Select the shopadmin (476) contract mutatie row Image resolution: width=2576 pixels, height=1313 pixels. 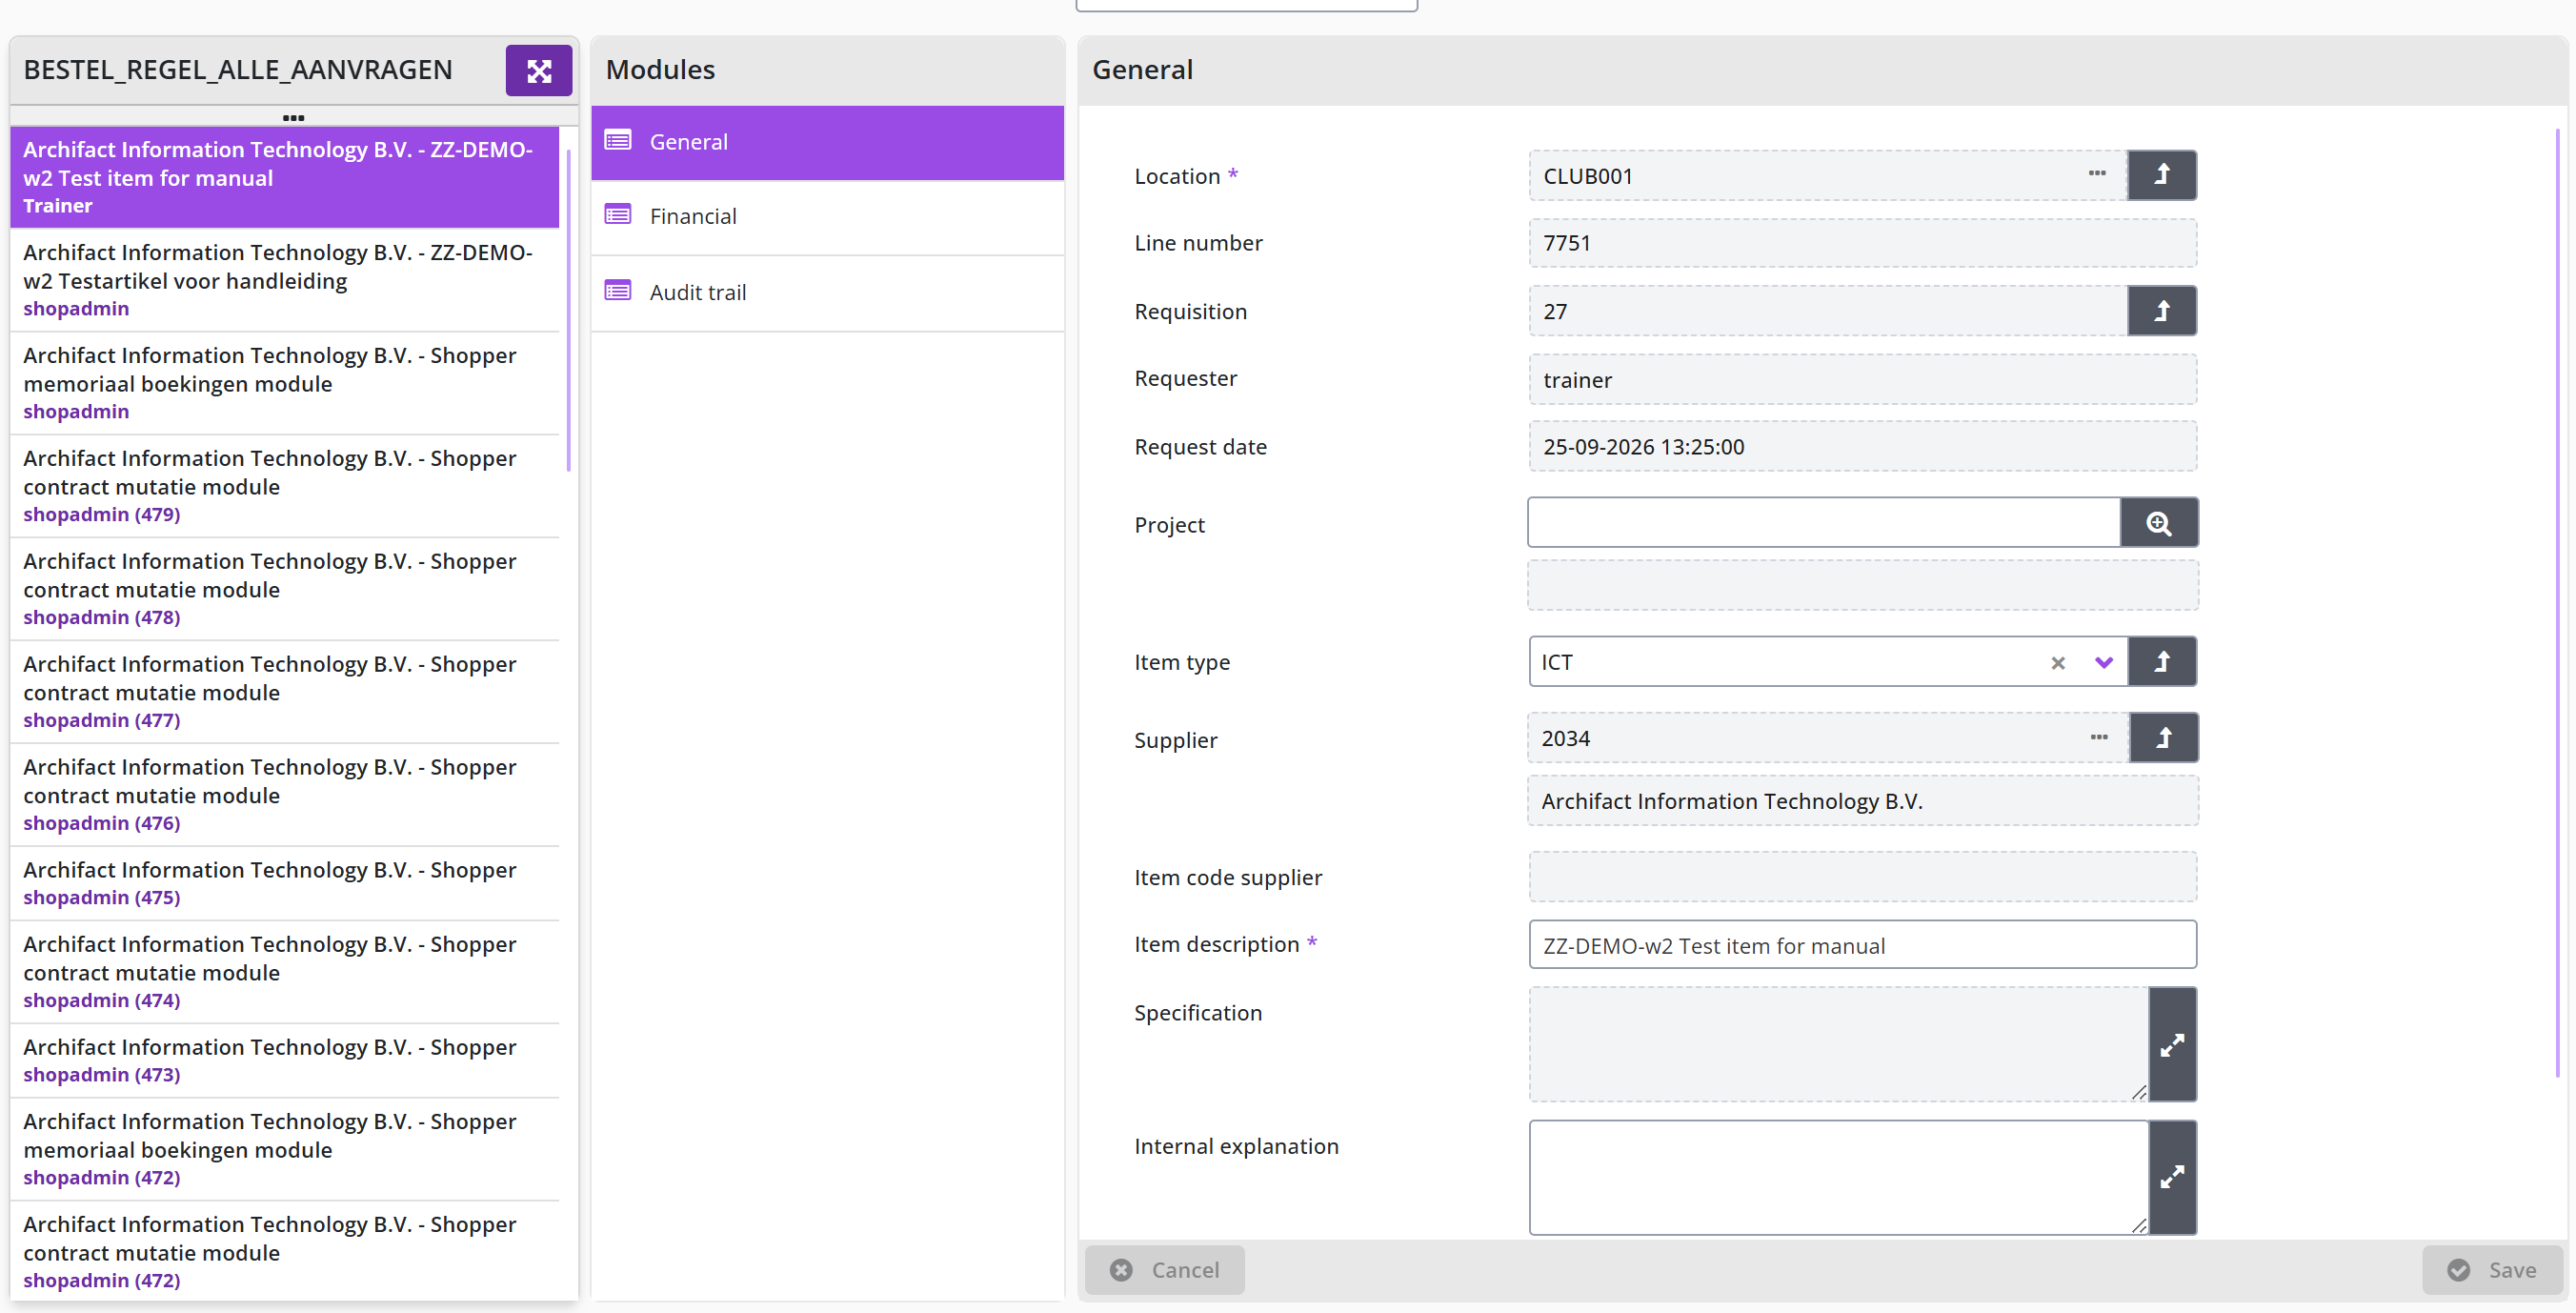[x=284, y=795]
